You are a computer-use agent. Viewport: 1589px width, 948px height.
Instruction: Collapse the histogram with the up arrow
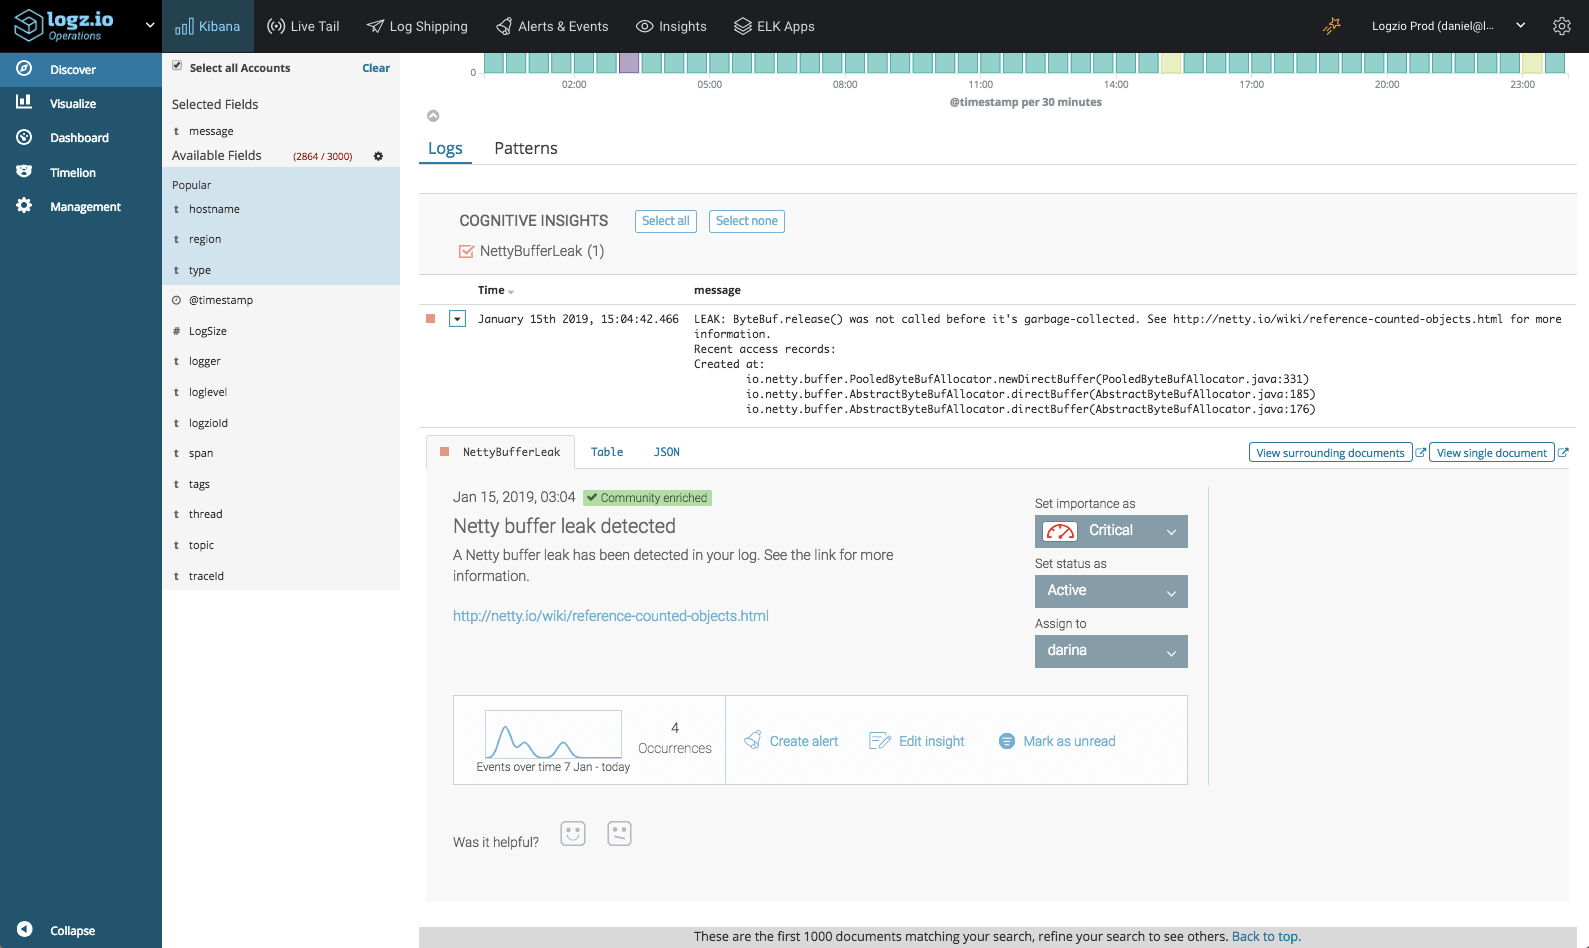[x=433, y=116]
